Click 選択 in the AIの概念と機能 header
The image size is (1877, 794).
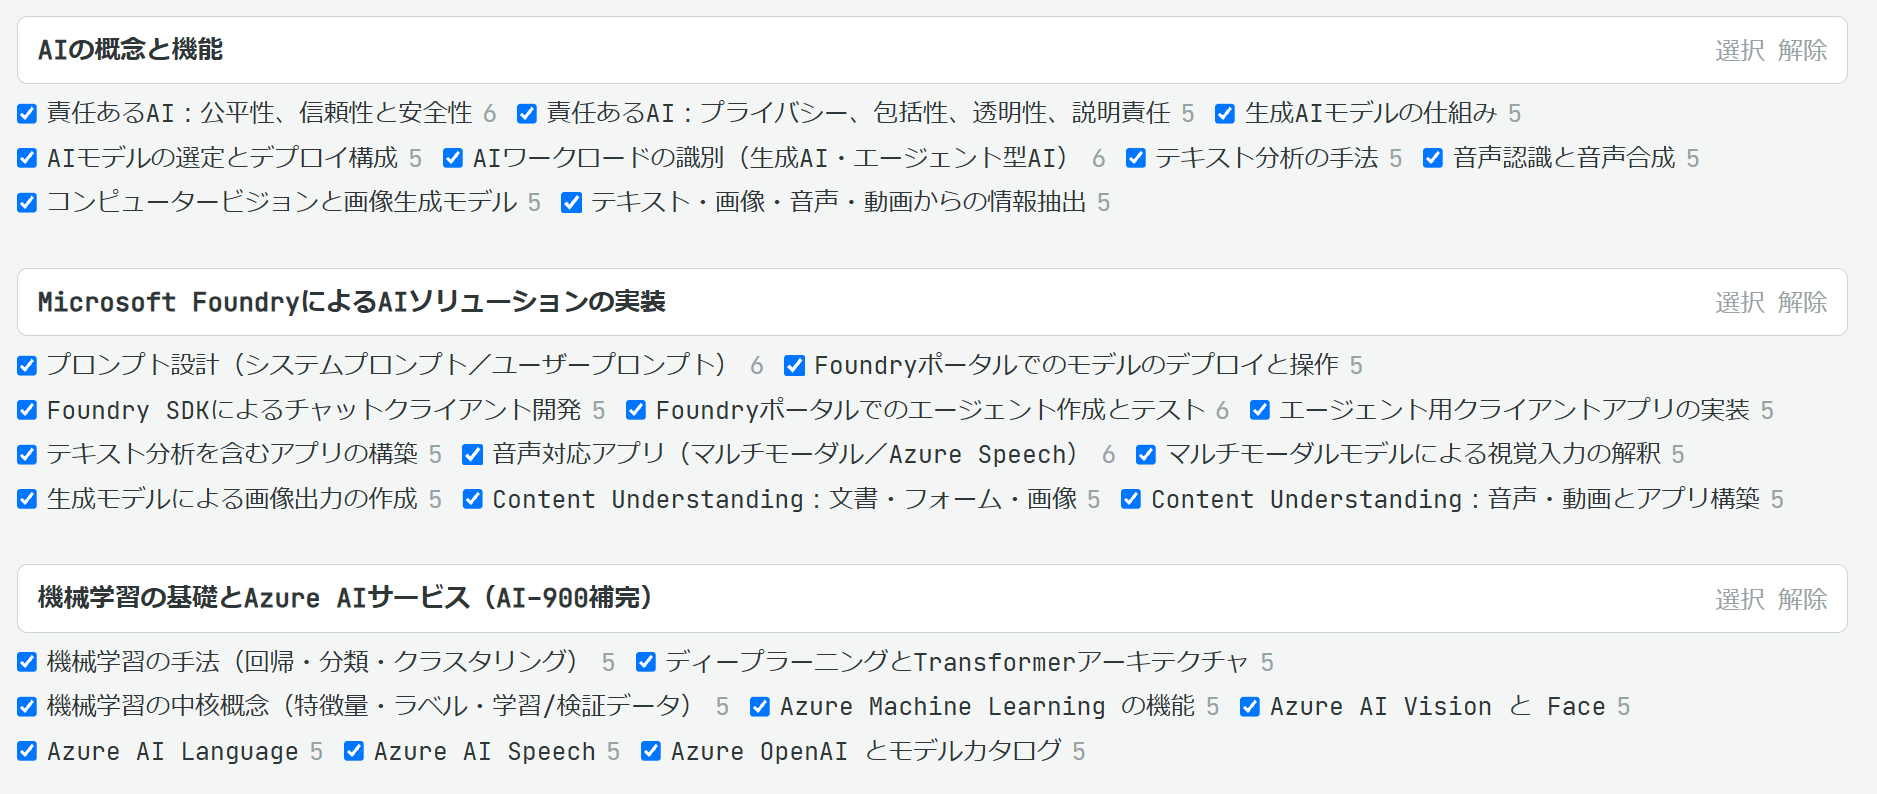[1740, 50]
